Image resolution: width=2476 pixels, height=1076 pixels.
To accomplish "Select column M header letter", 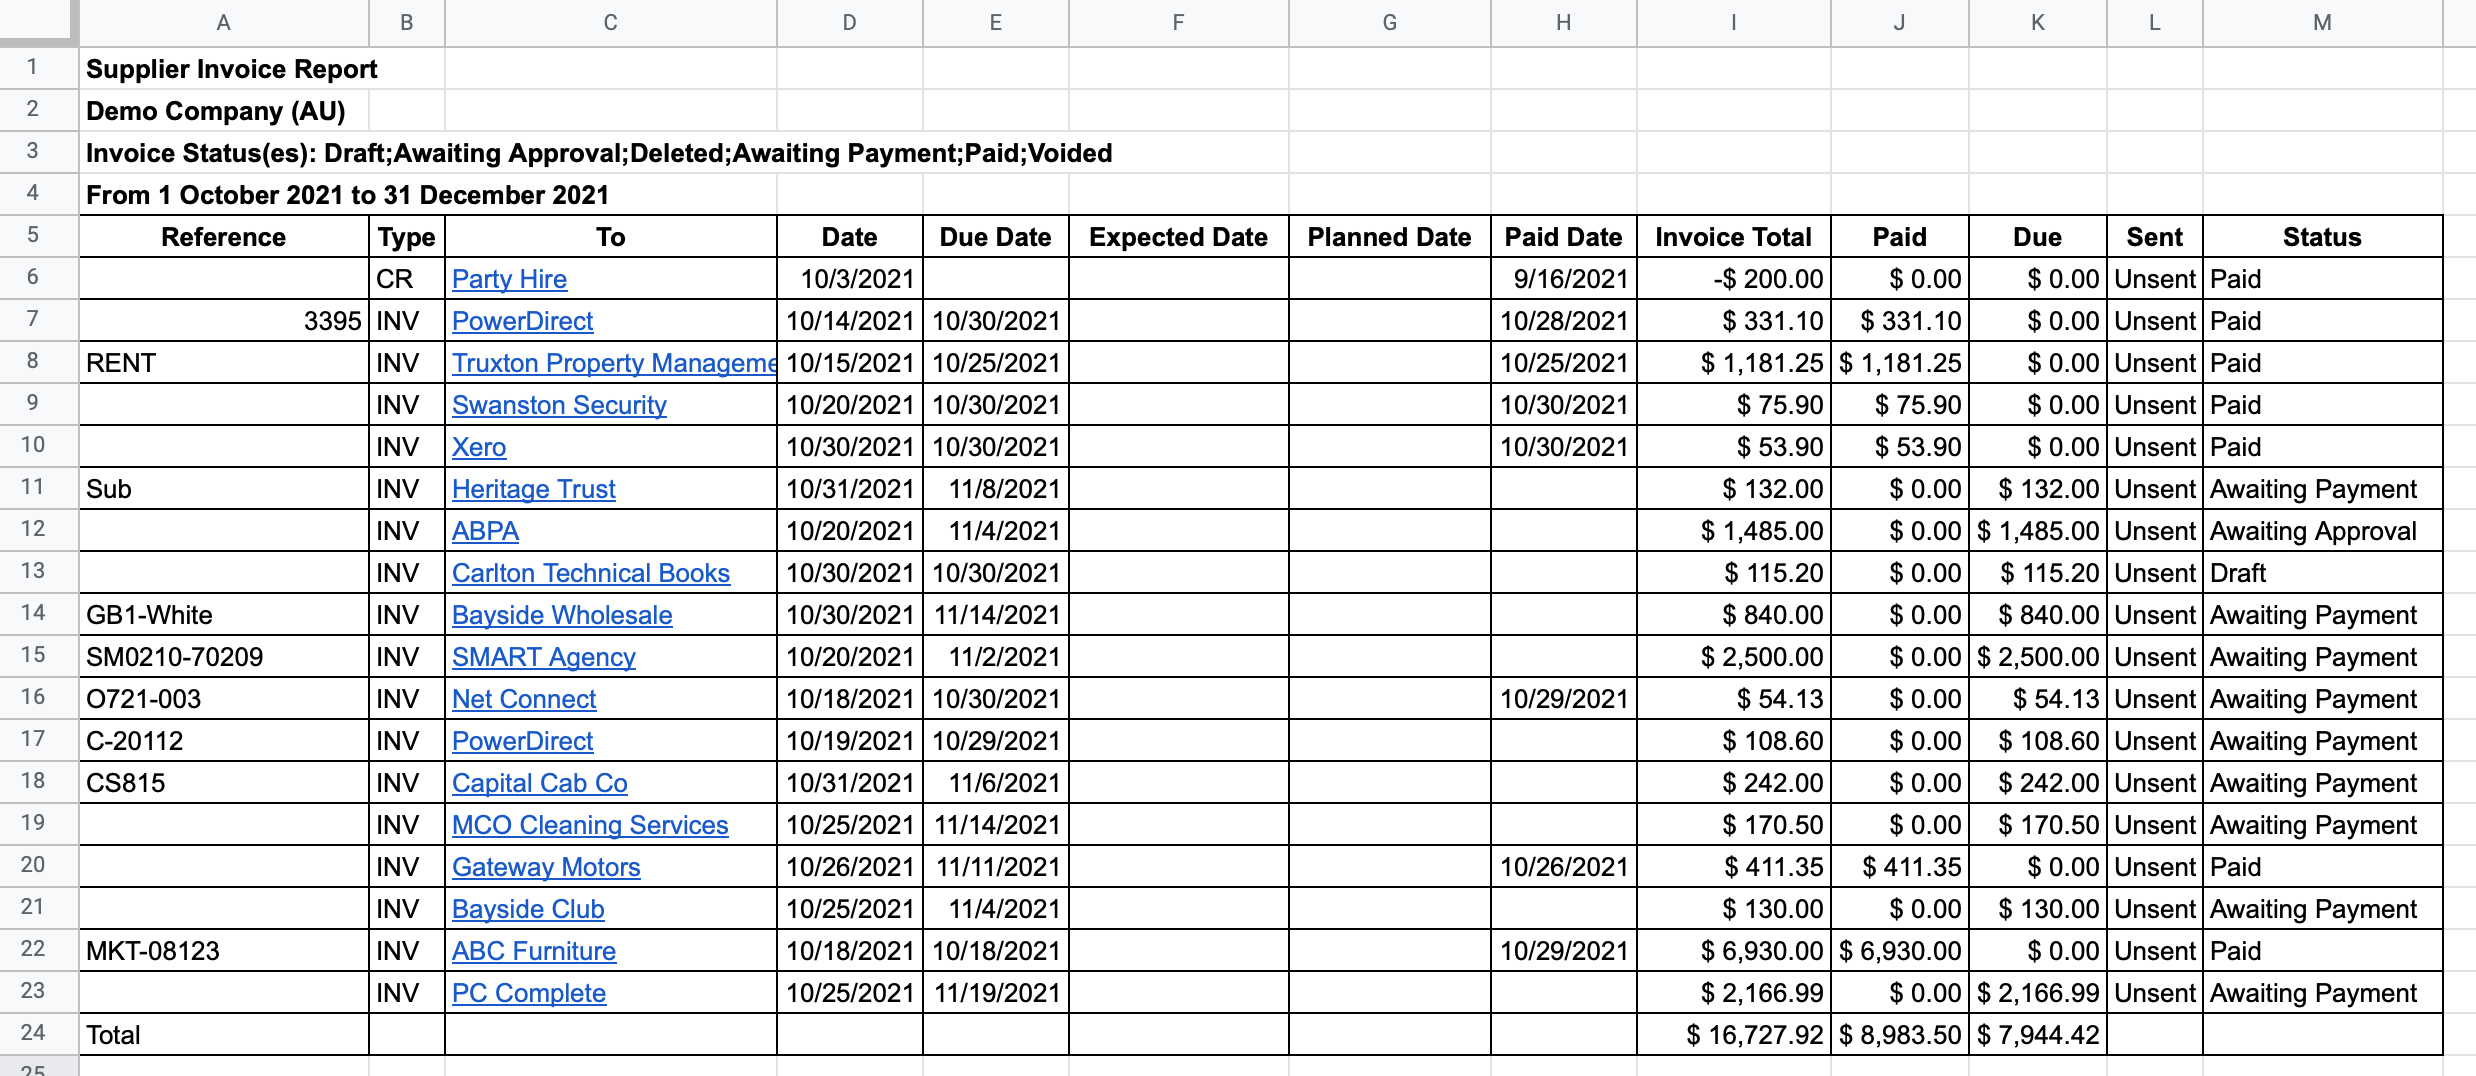I will pyautogui.click(x=2321, y=22).
